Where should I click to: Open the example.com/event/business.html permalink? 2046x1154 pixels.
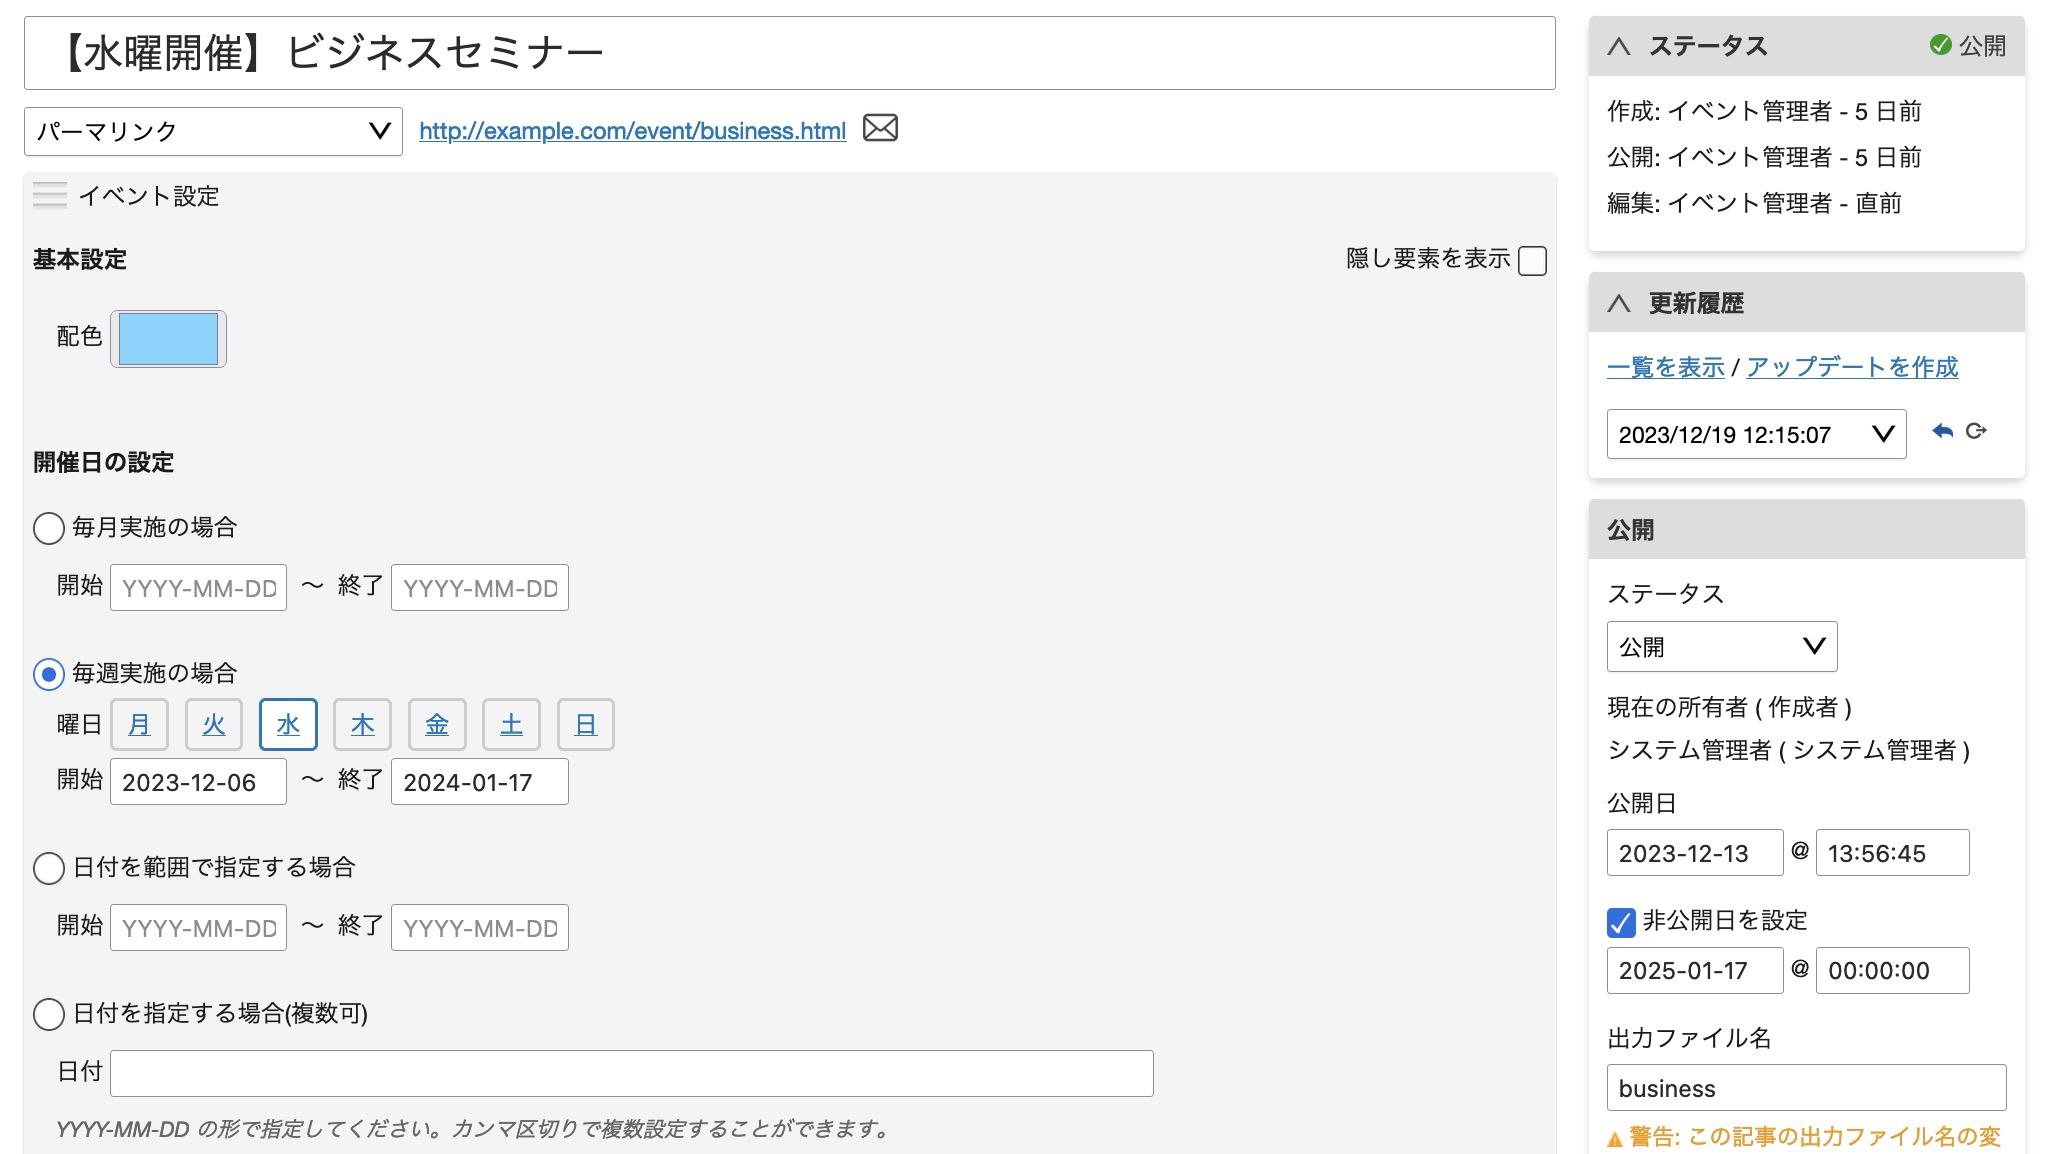point(632,131)
